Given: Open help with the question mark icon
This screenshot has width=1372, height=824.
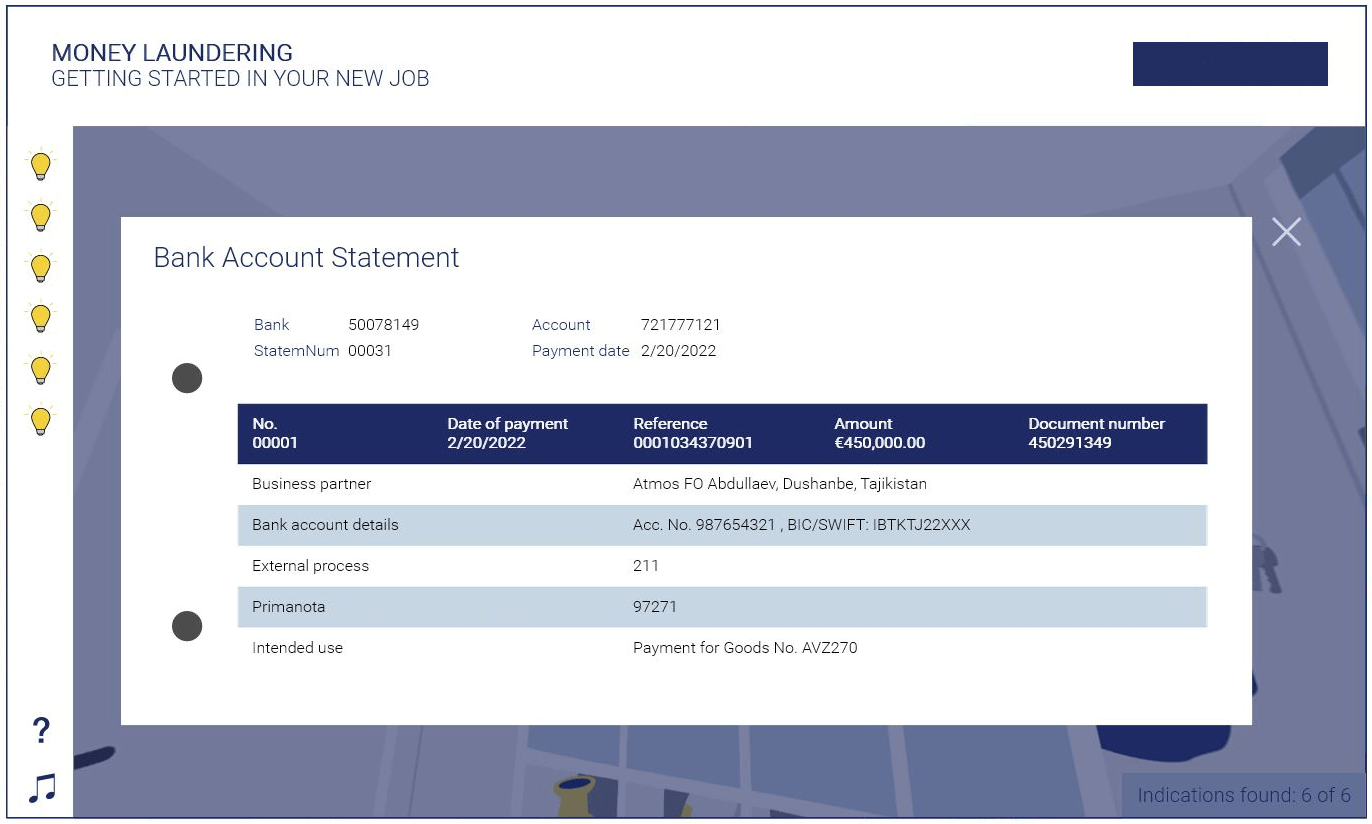Looking at the screenshot, I should [41, 731].
